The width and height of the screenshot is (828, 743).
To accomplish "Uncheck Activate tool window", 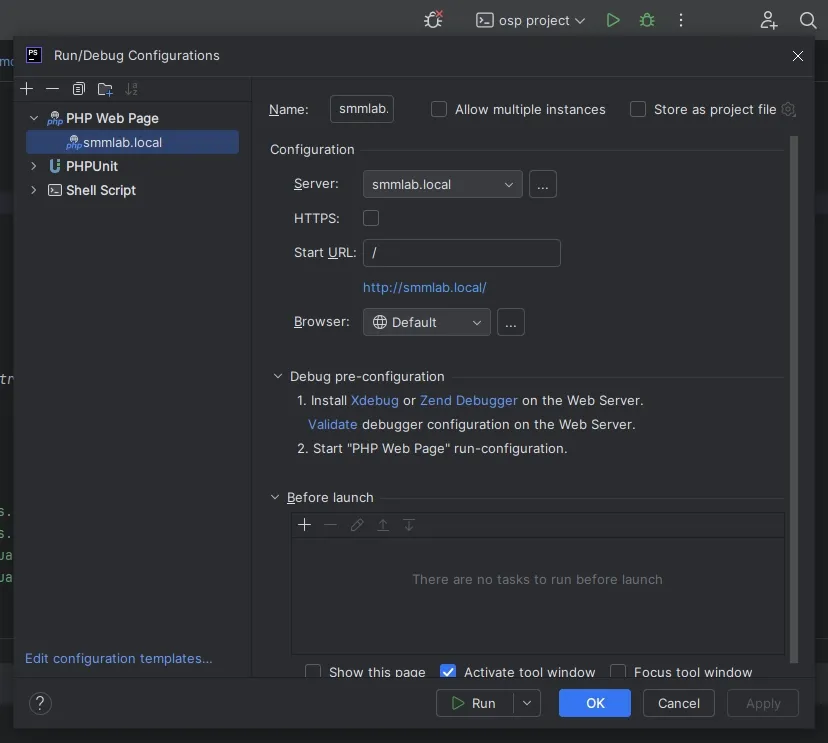I will pyautogui.click(x=448, y=672).
